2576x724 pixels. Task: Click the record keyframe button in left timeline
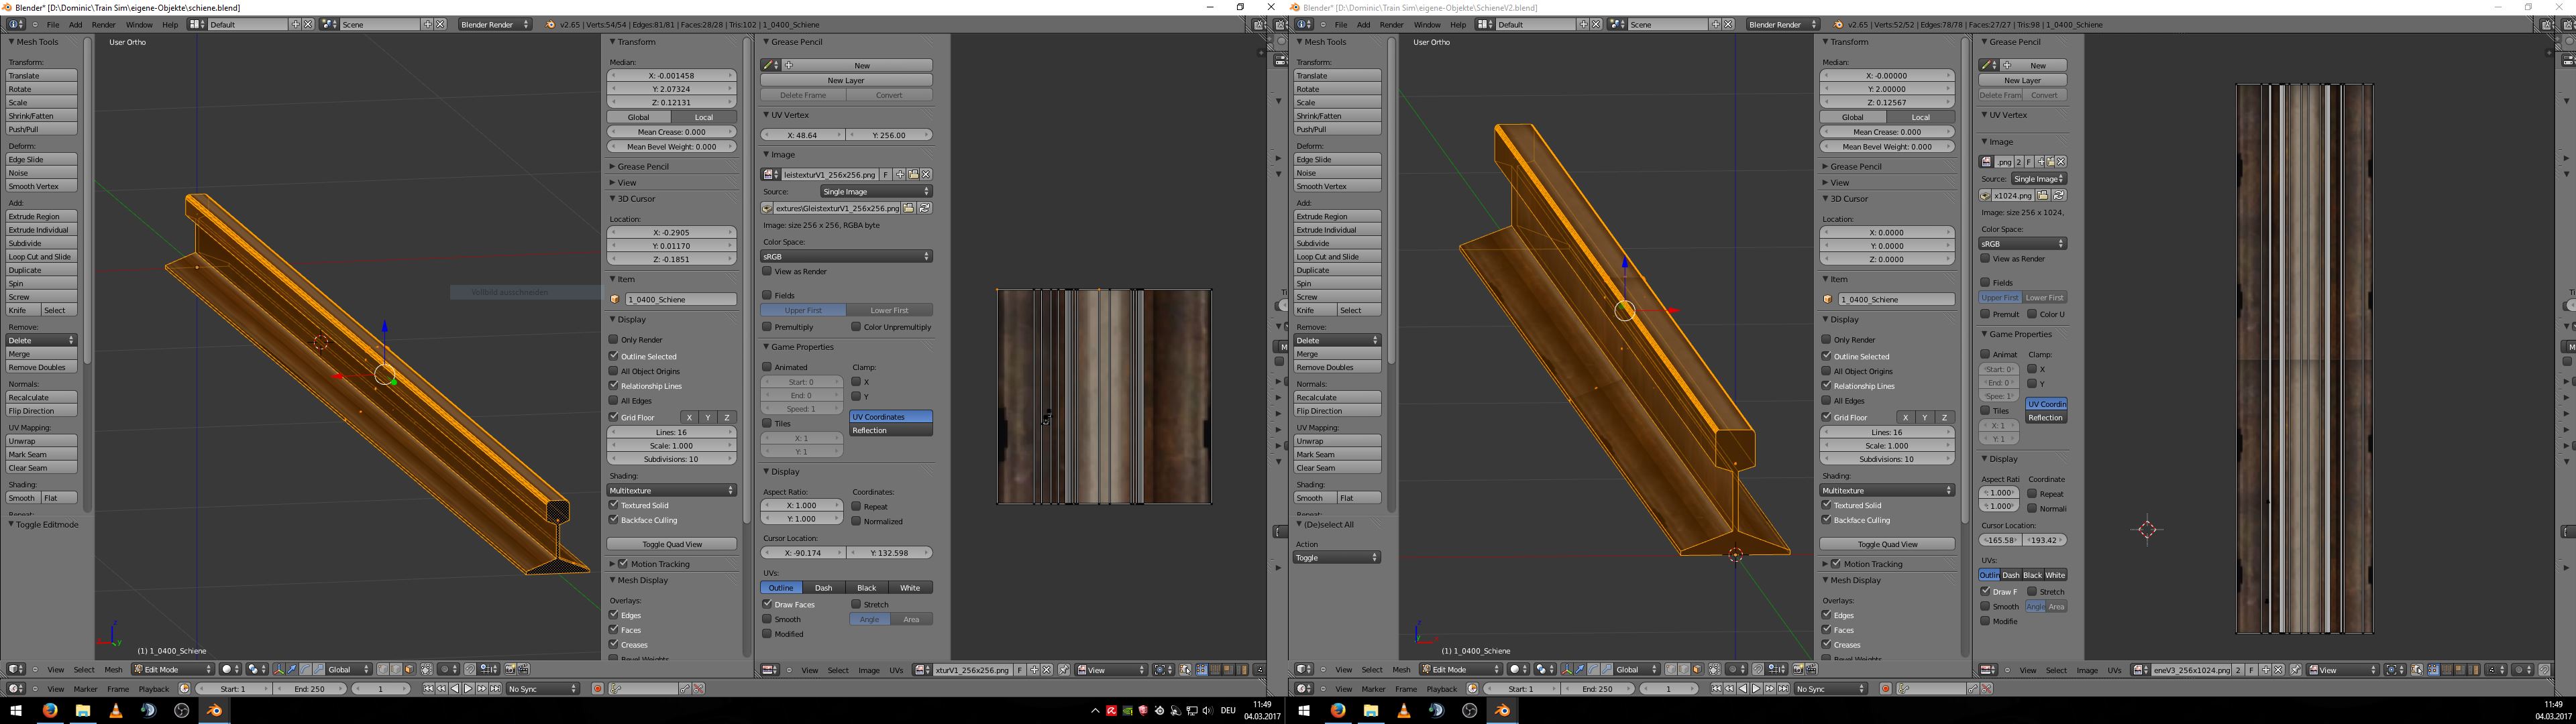[597, 689]
